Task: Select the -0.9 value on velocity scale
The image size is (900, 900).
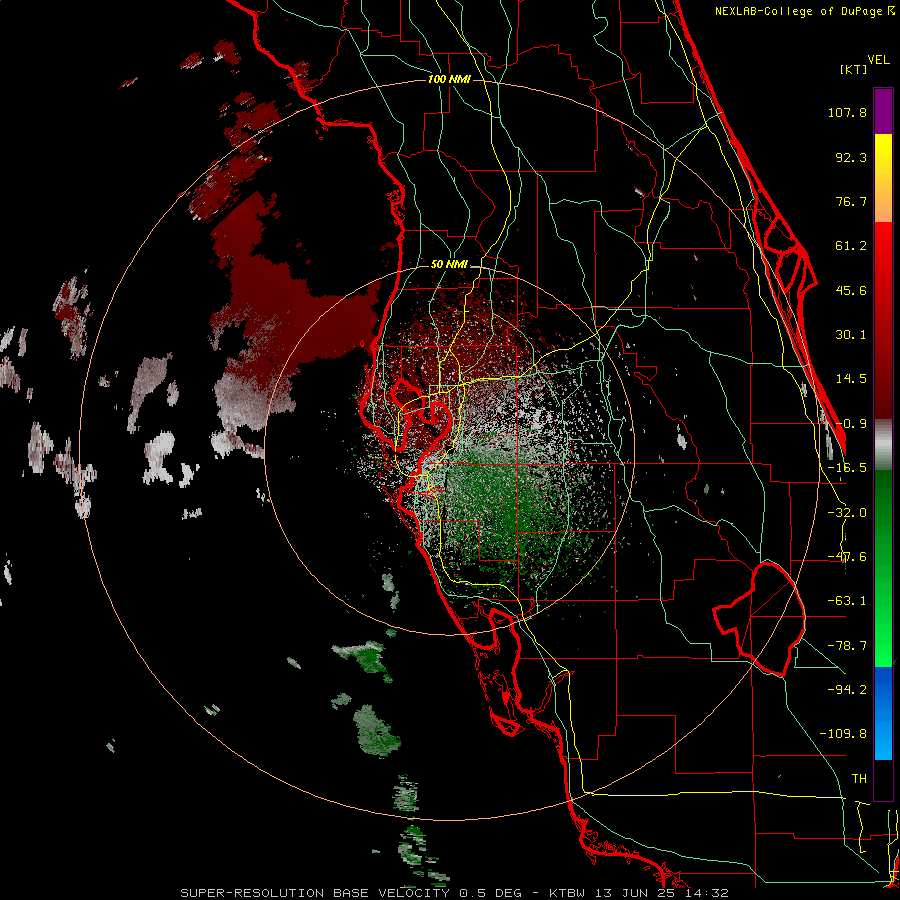Action: pos(851,424)
